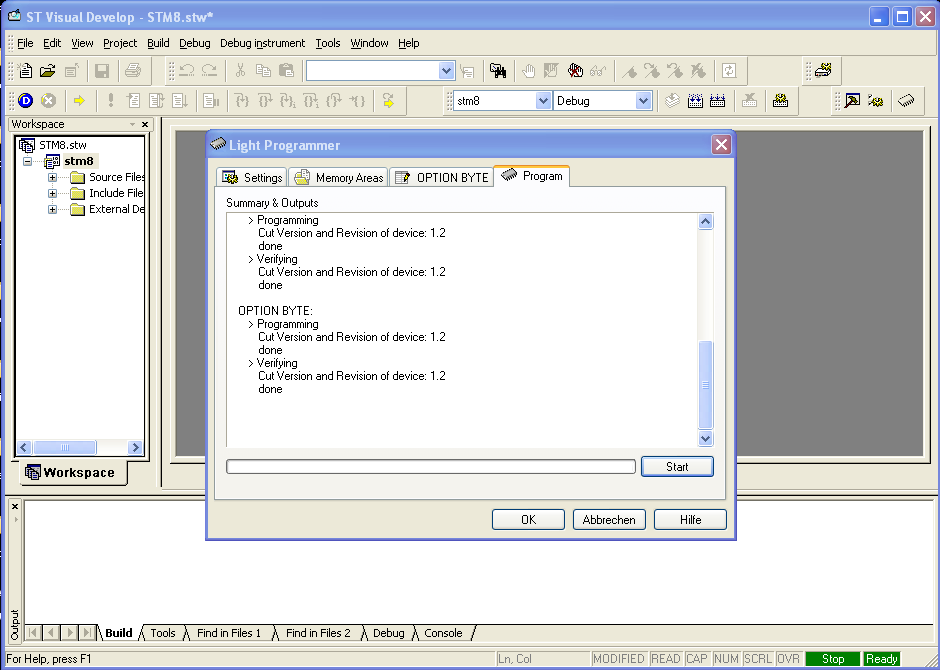Viewport: 940px width, 670px height.
Task: Open the Debug configuration dropdown
Action: tap(643, 101)
